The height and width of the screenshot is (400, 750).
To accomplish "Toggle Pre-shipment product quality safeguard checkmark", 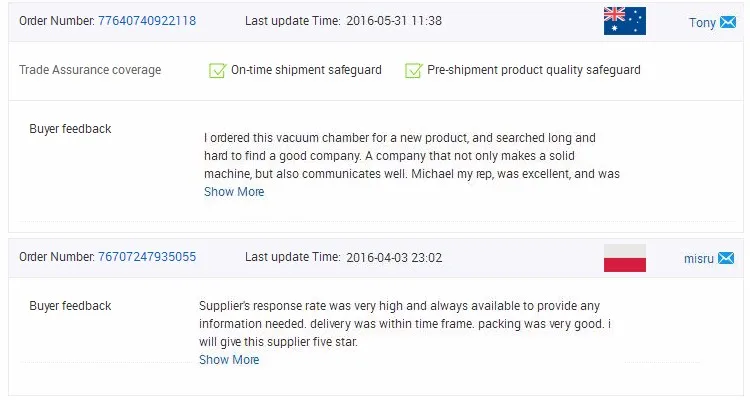I will point(414,70).
